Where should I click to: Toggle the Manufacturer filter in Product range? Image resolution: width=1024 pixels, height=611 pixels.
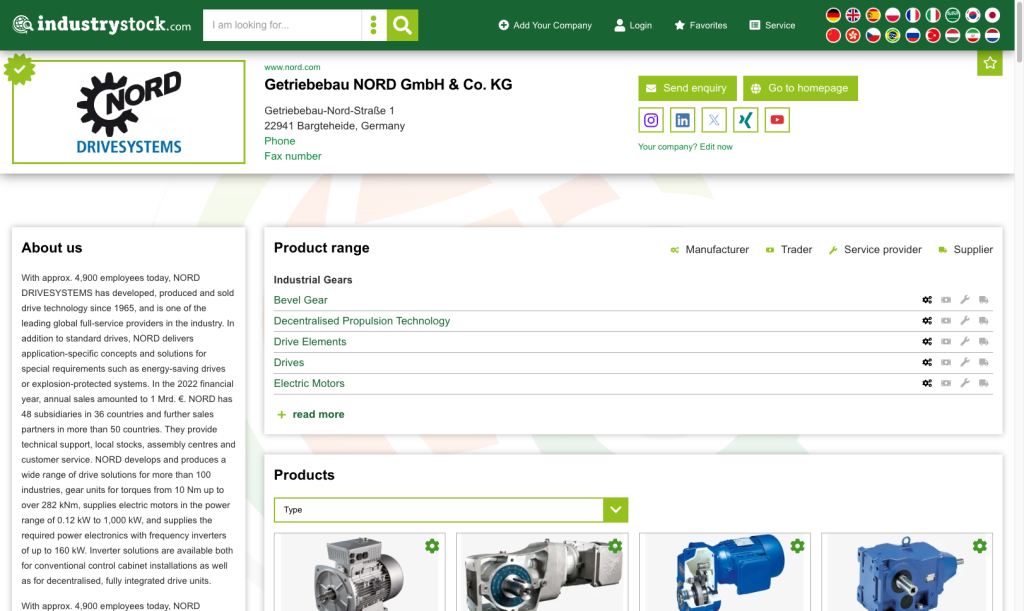point(709,250)
